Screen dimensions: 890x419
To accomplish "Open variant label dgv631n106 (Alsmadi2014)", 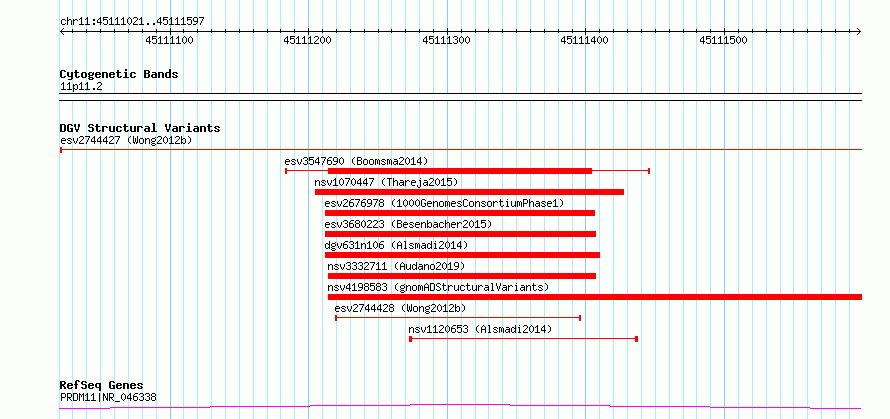I will click(x=396, y=245).
